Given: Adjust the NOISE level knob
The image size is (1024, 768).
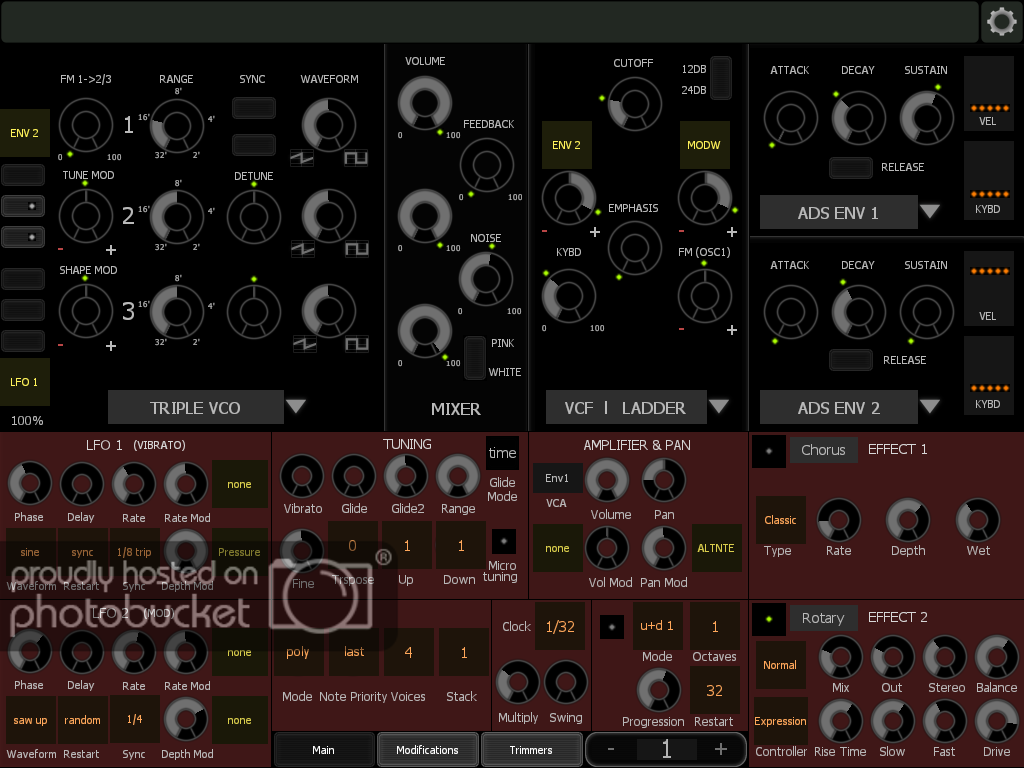Looking at the screenshot, I should pyautogui.click(x=487, y=278).
